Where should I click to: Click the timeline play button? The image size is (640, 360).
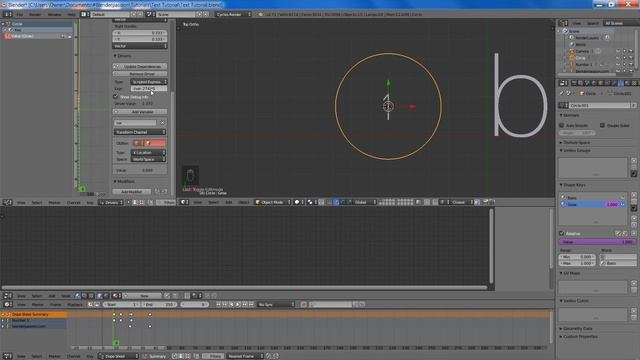[238, 304]
